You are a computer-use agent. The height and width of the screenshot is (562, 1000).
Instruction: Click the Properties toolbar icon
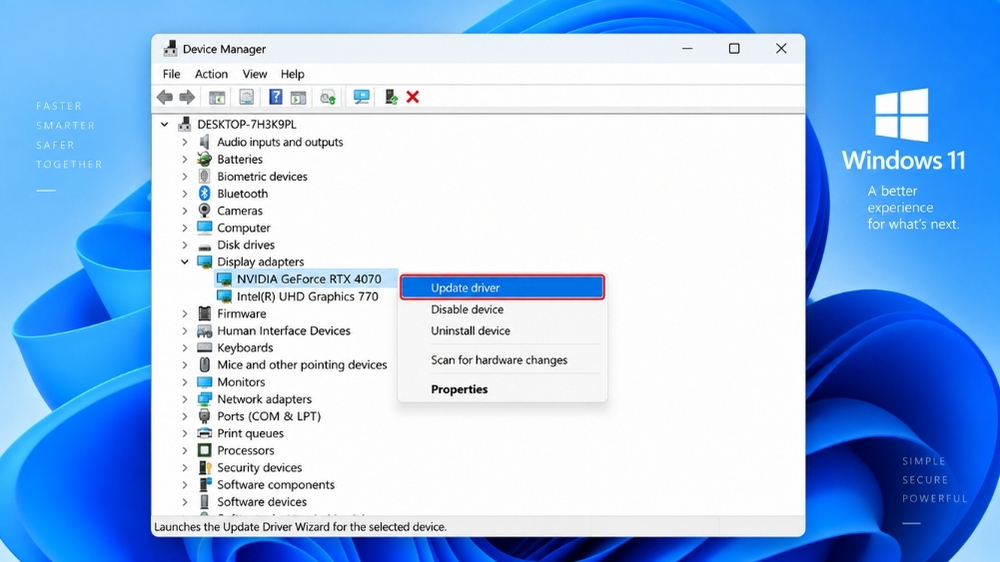pos(246,97)
